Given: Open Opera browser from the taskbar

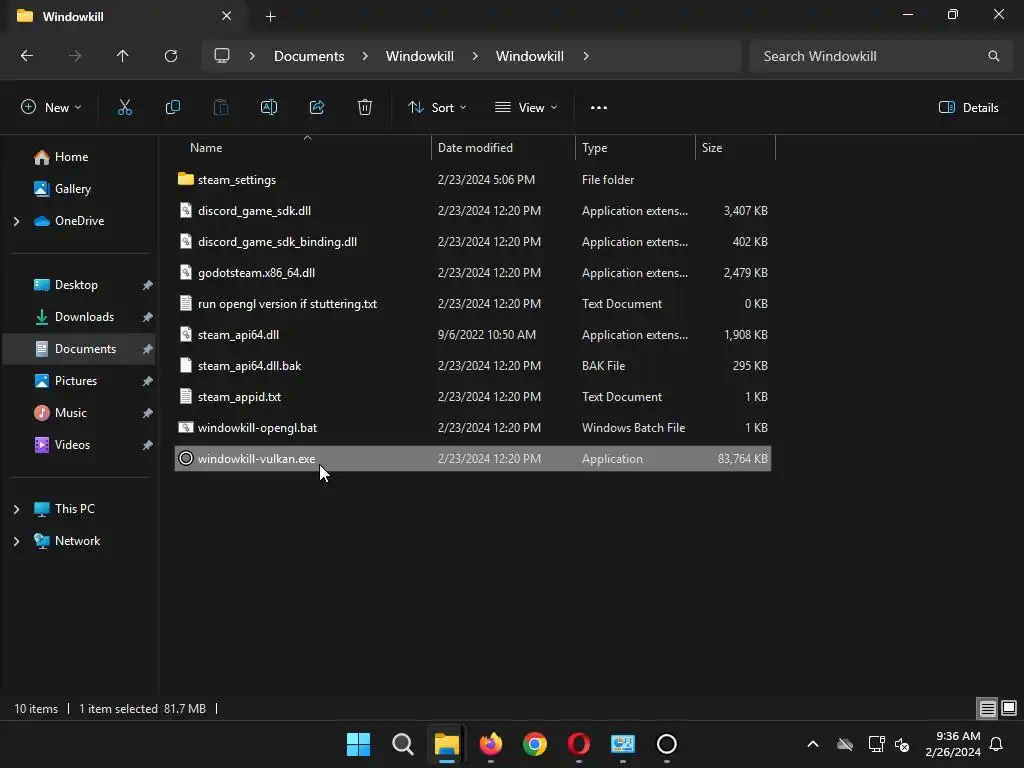Looking at the screenshot, I should (x=579, y=744).
